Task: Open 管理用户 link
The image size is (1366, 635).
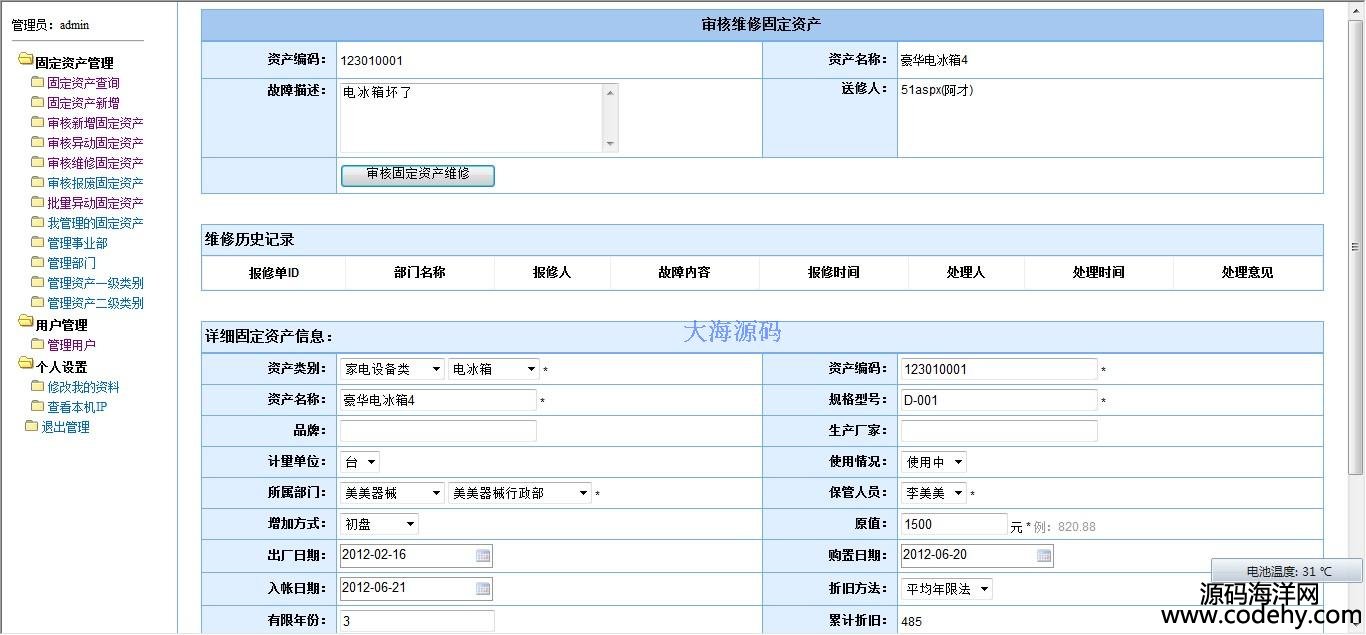Action: click(71, 345)
